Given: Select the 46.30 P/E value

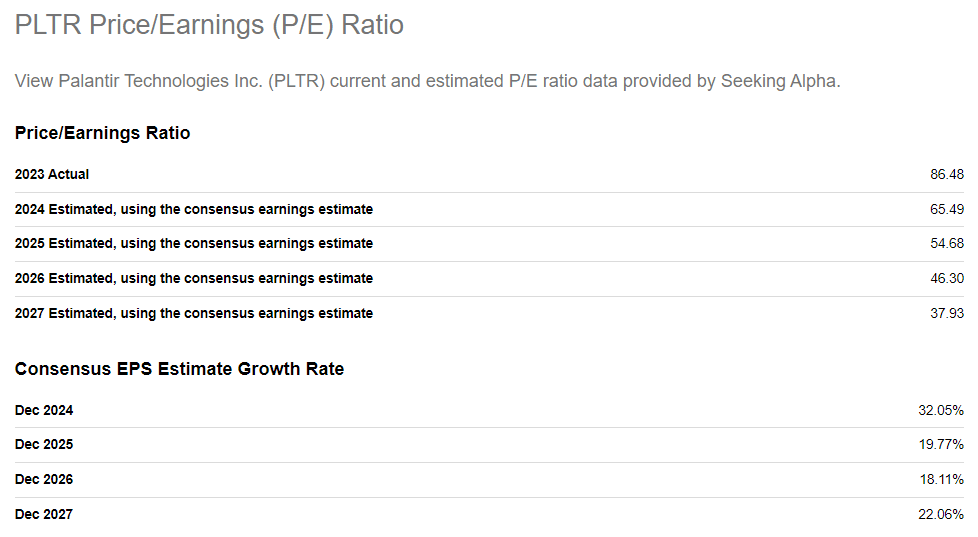Looking at the screenshot, I should click(946, 278).
